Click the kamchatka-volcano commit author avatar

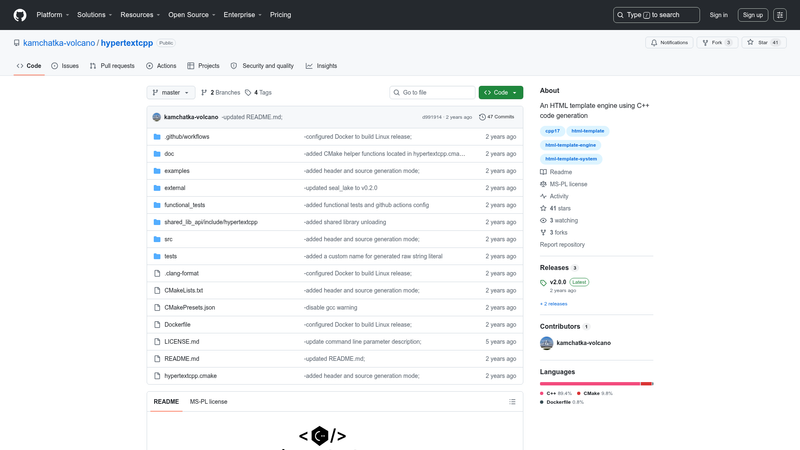tap(157, 117)
